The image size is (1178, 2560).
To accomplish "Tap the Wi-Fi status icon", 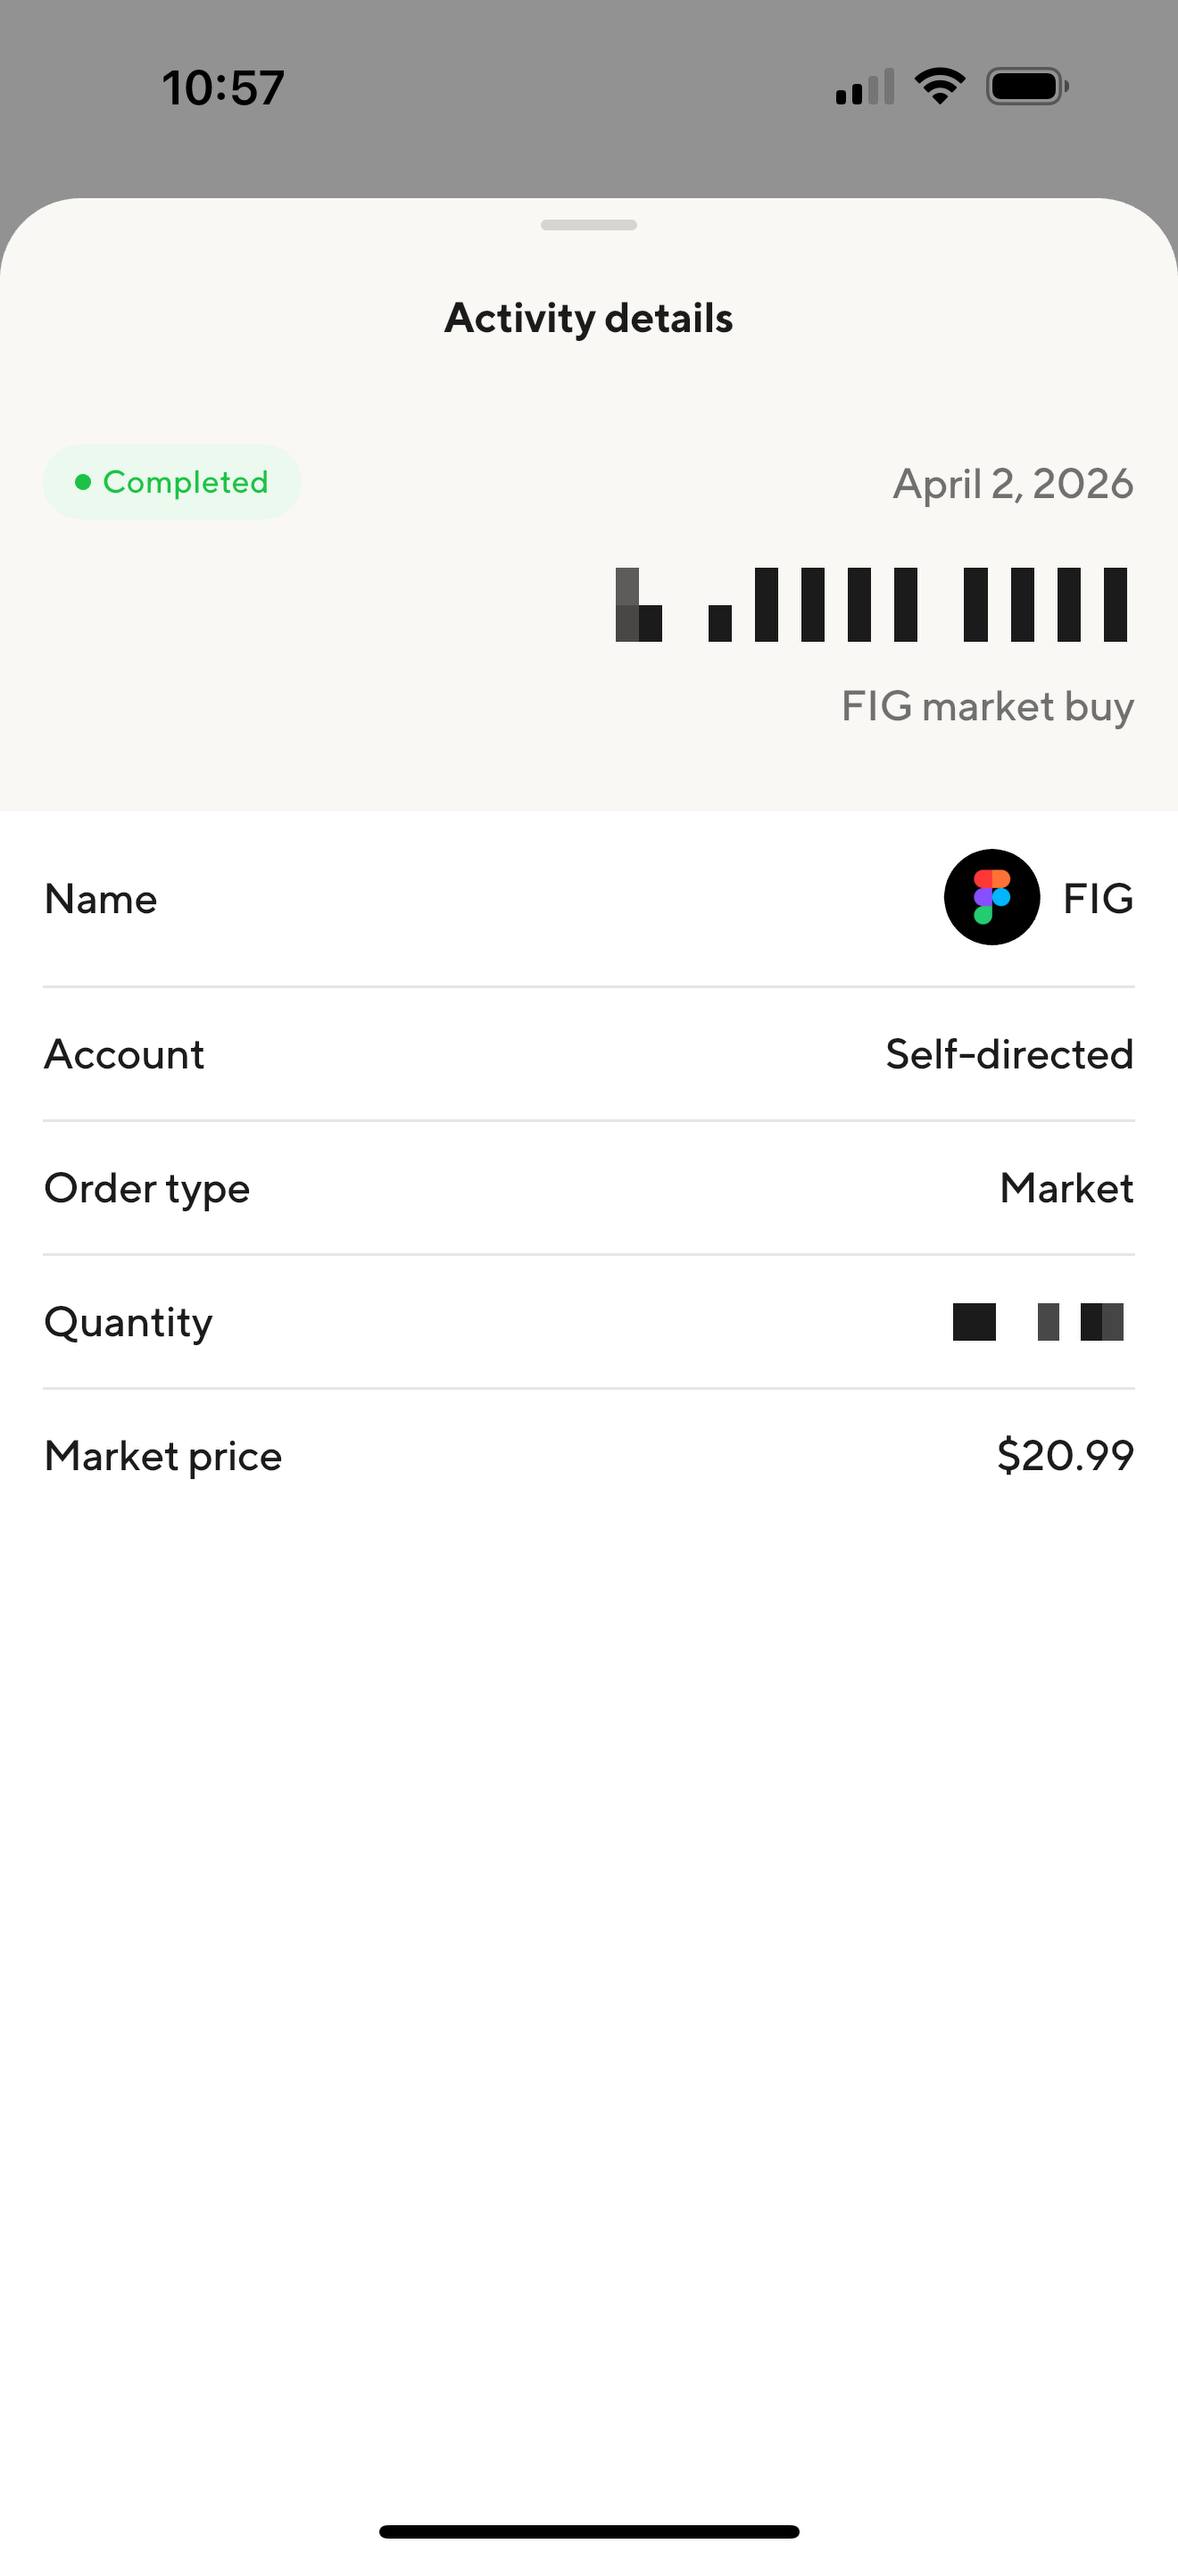I will click(941, 86).
